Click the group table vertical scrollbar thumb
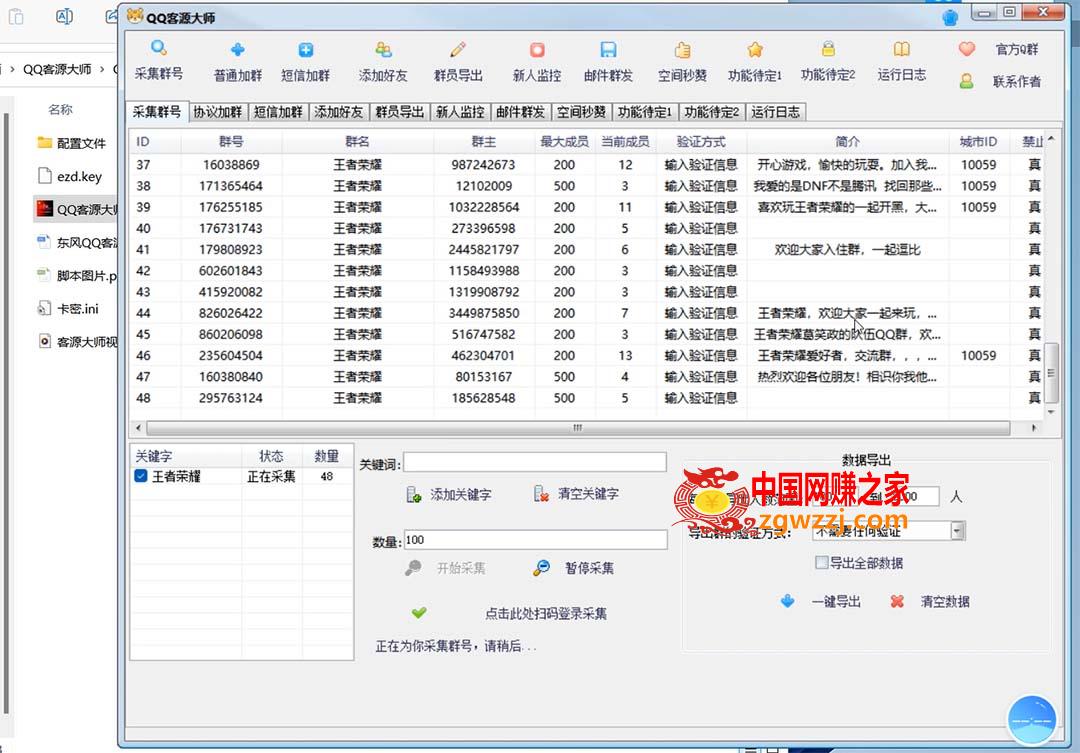 pyautogui.click(x=1051, y=373)
